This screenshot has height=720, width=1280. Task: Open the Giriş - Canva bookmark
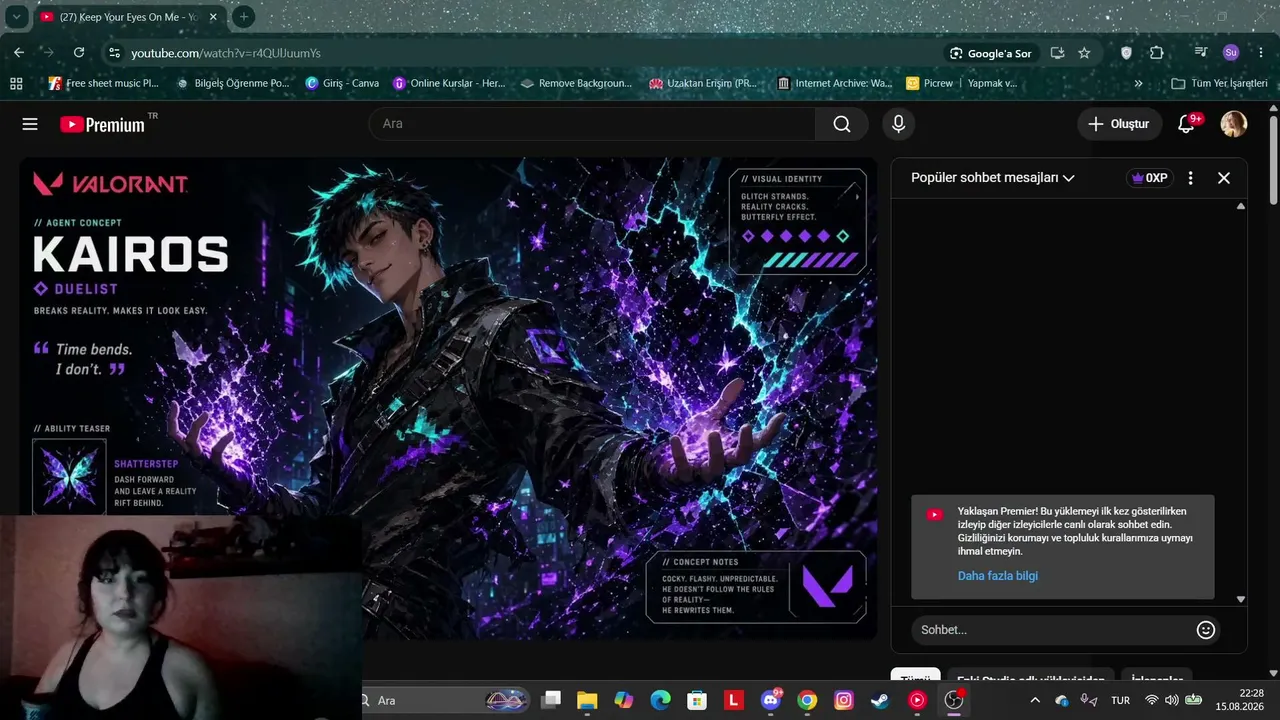tap(343, 83)
